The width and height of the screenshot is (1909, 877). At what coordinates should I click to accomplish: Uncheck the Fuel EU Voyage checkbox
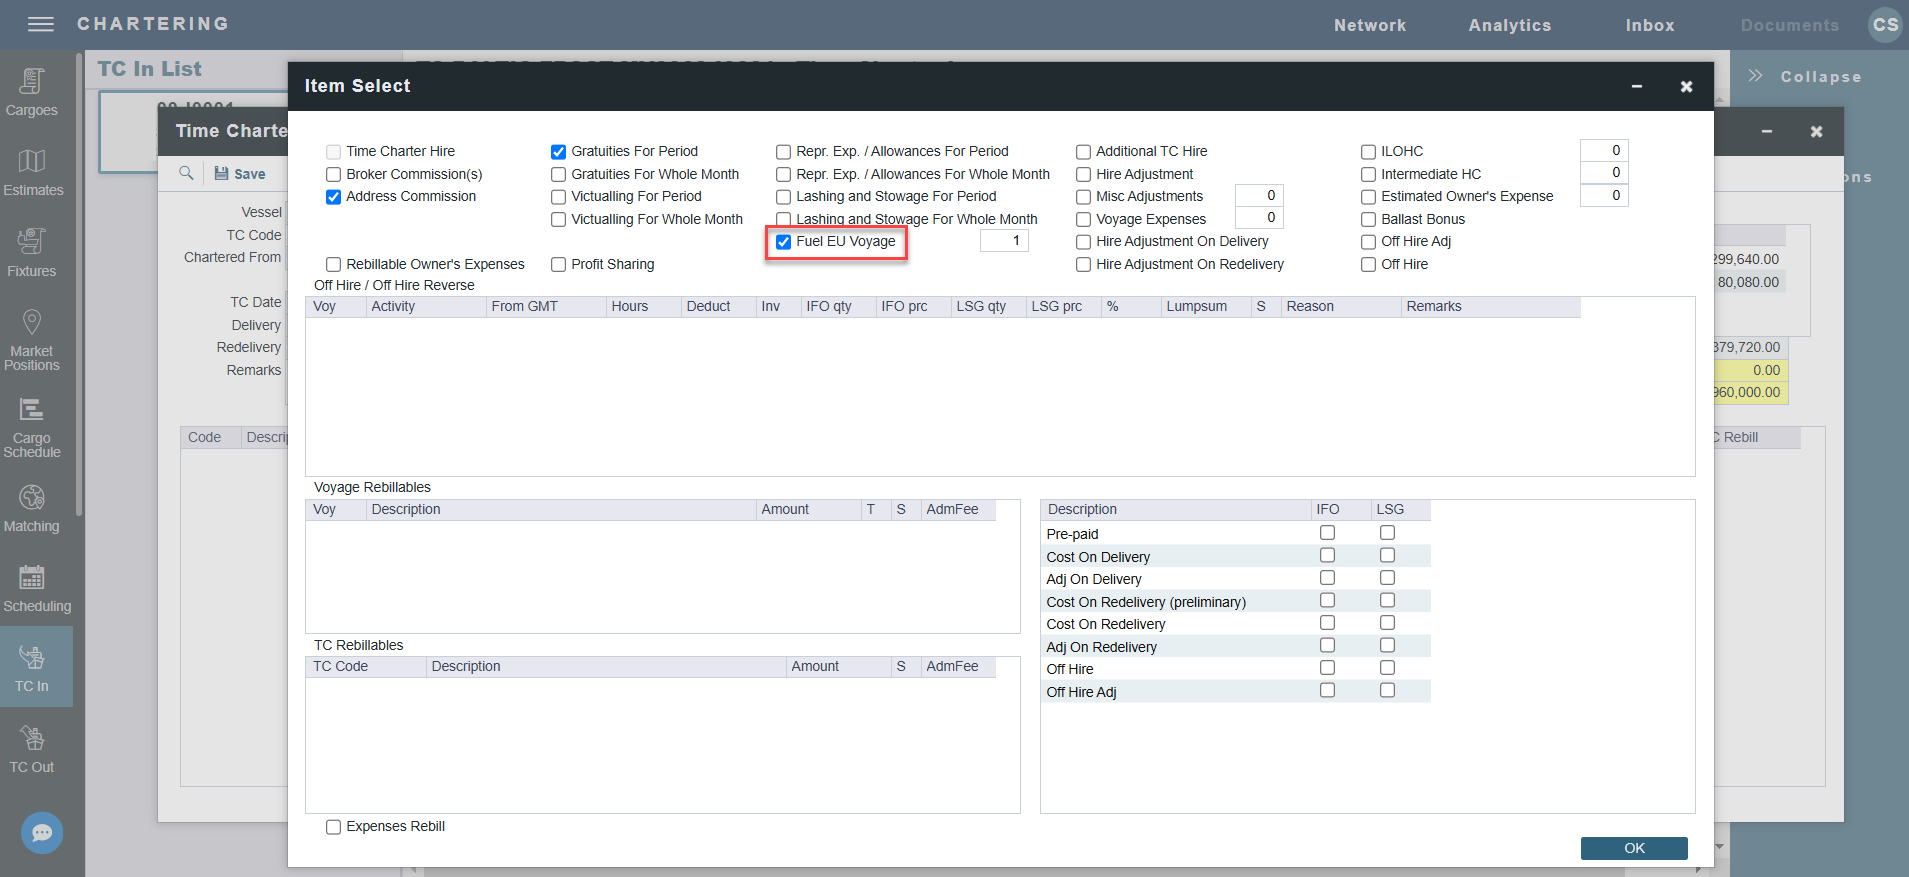click(784, 242)
